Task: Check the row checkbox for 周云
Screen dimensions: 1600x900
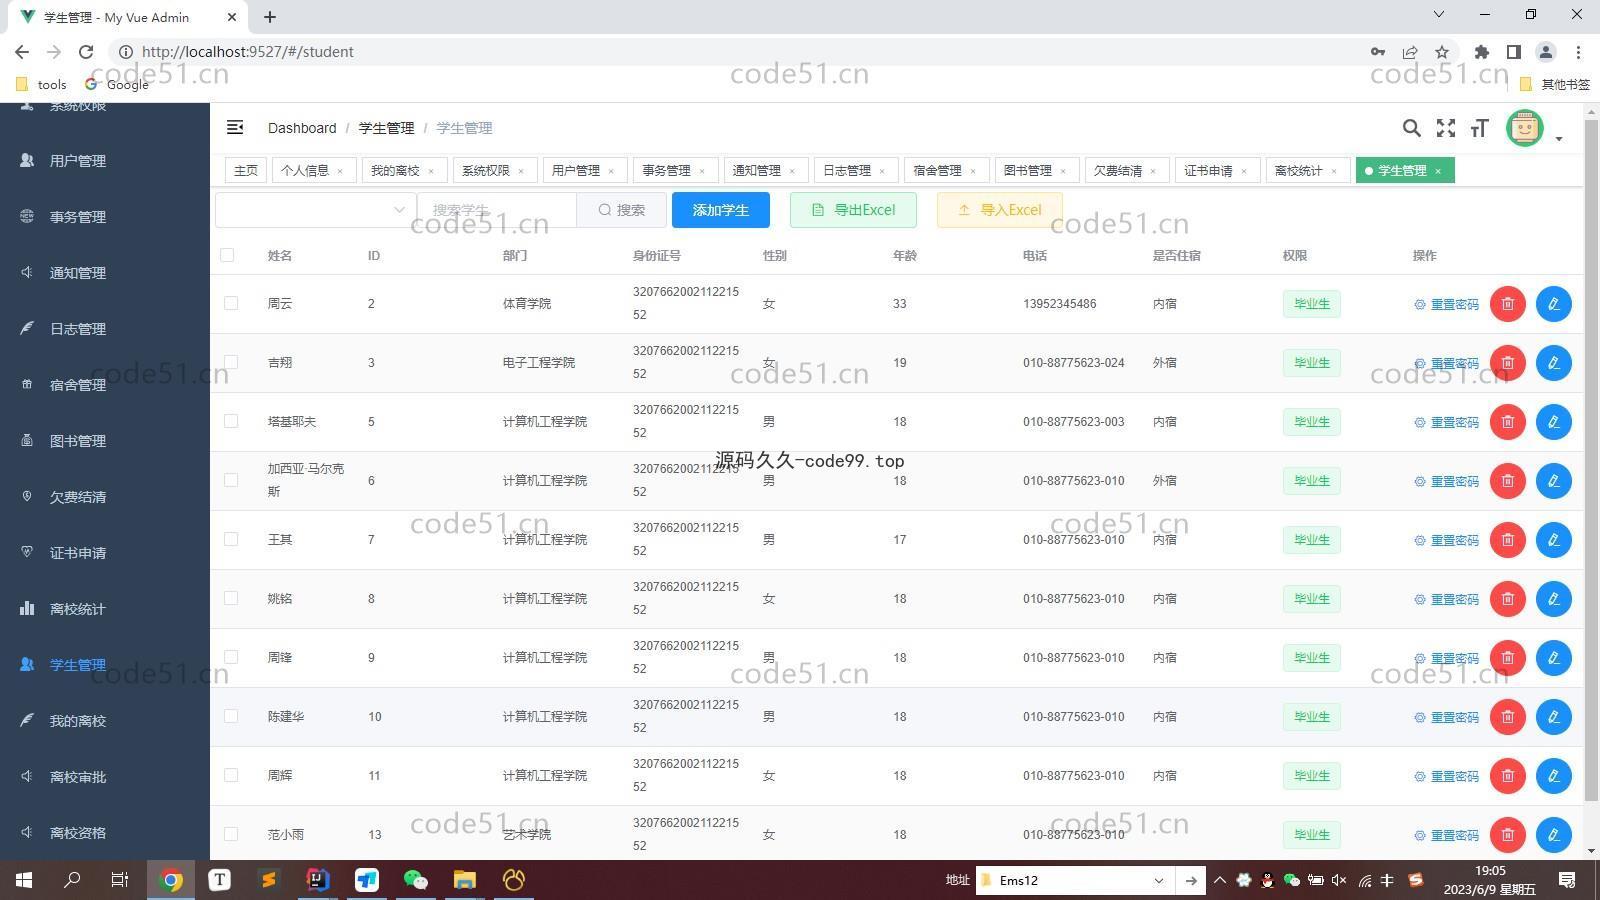Action: [231, 303]
